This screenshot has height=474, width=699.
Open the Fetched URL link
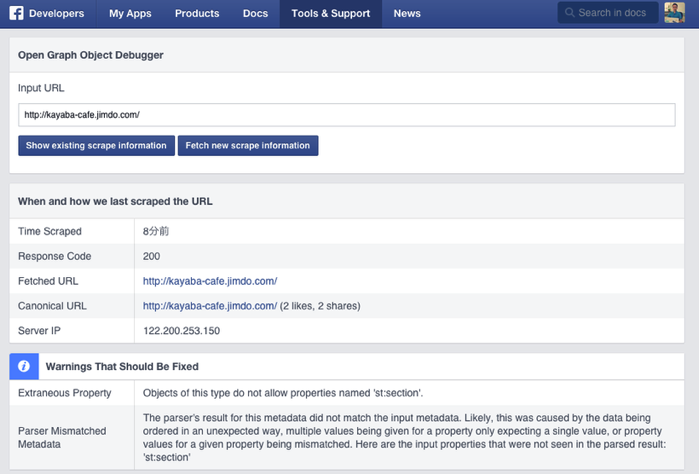point(210,281)
